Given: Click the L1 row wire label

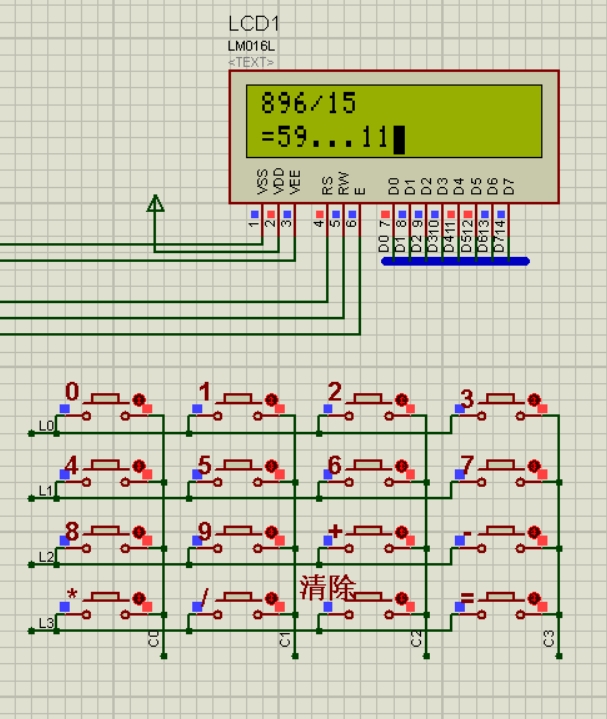Looking at the screenshot, I should 45,491.
